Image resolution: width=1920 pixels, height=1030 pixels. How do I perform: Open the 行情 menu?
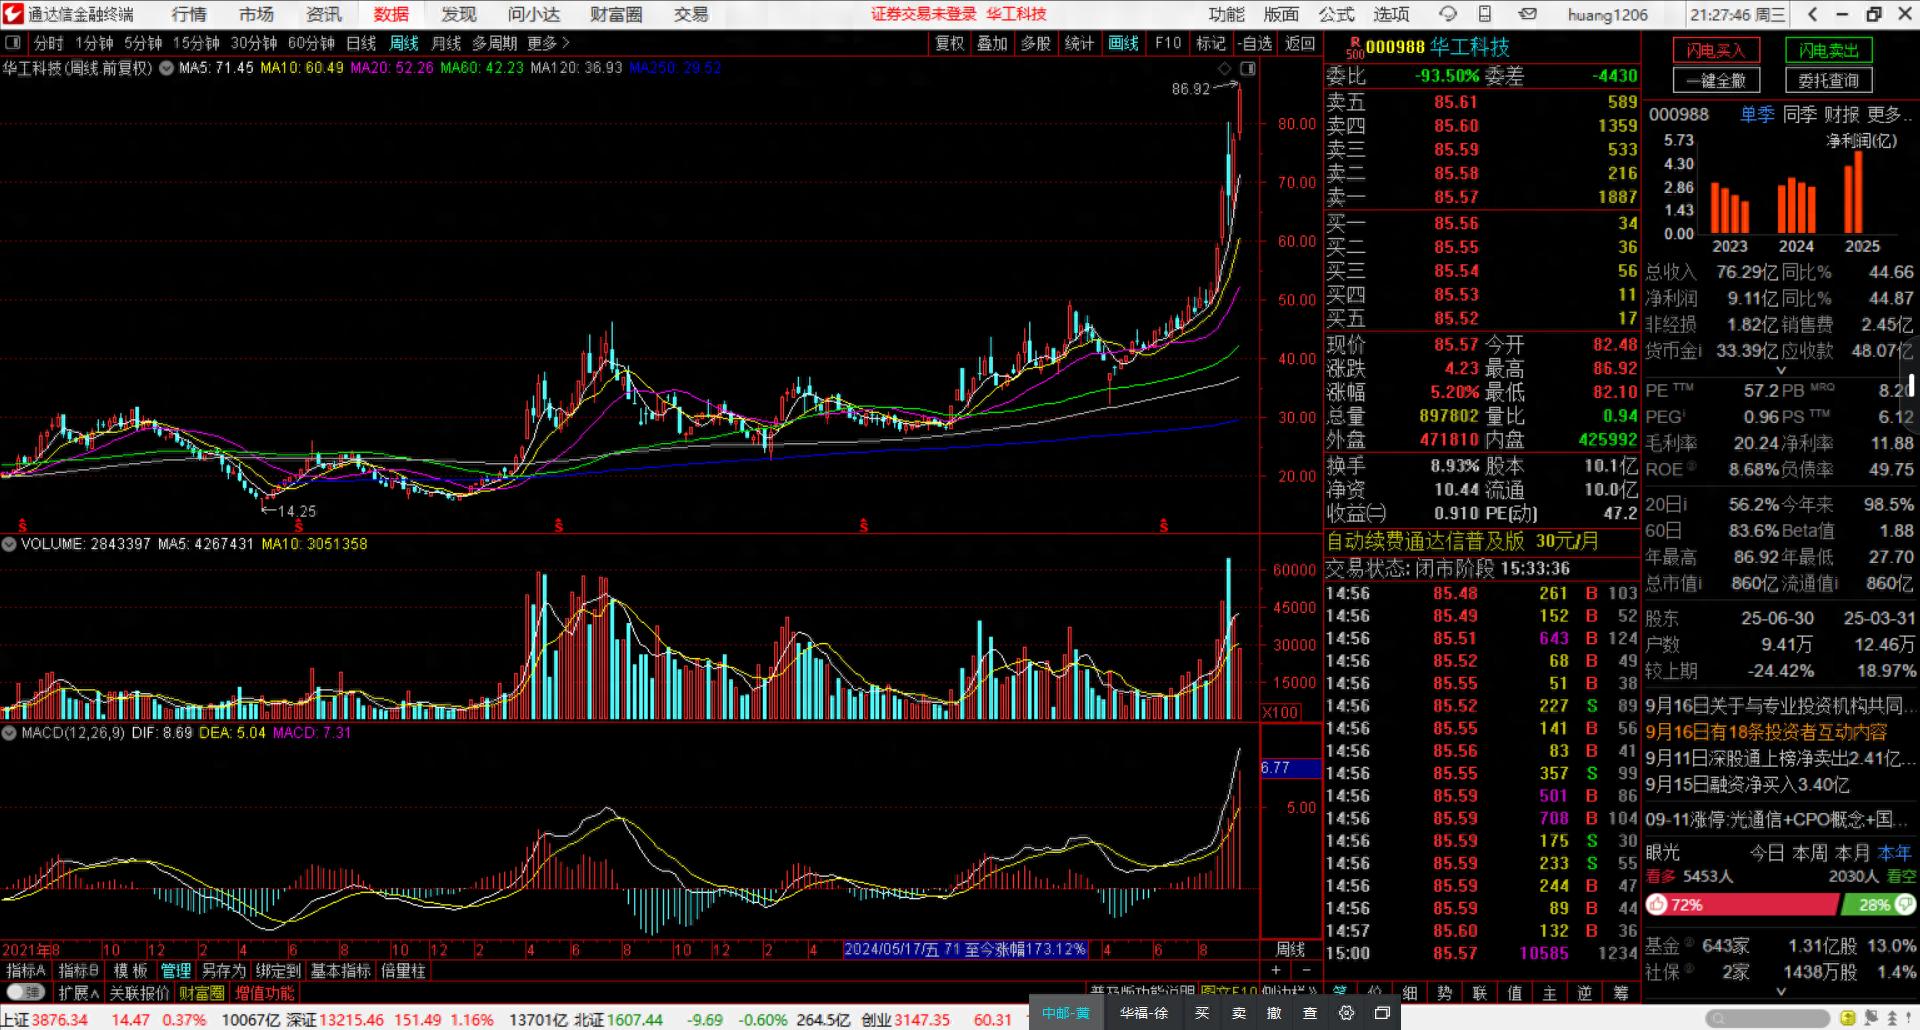pyautogui.click(x=189, y=14)
